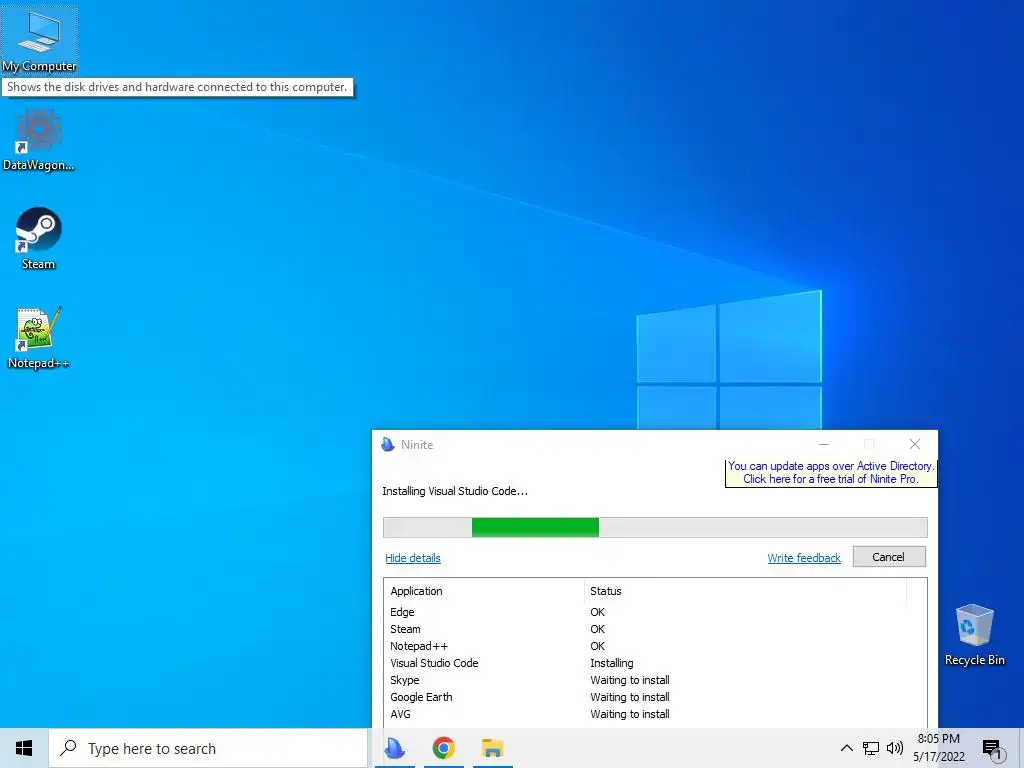
Task: Open the volume control tray icon
Action: [895, 748]
